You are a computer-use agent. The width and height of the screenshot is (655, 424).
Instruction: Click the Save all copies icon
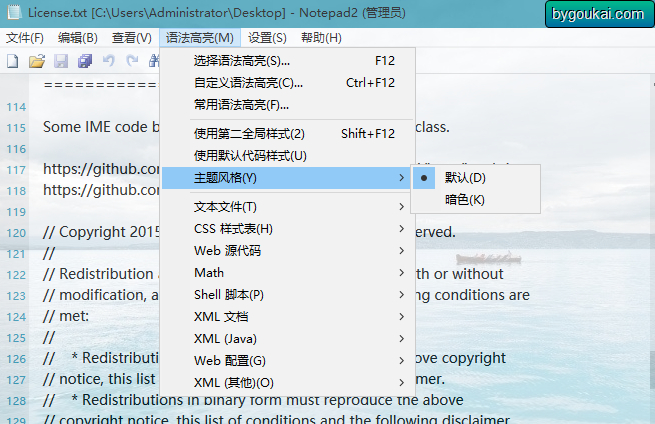(x=85, y=61)
